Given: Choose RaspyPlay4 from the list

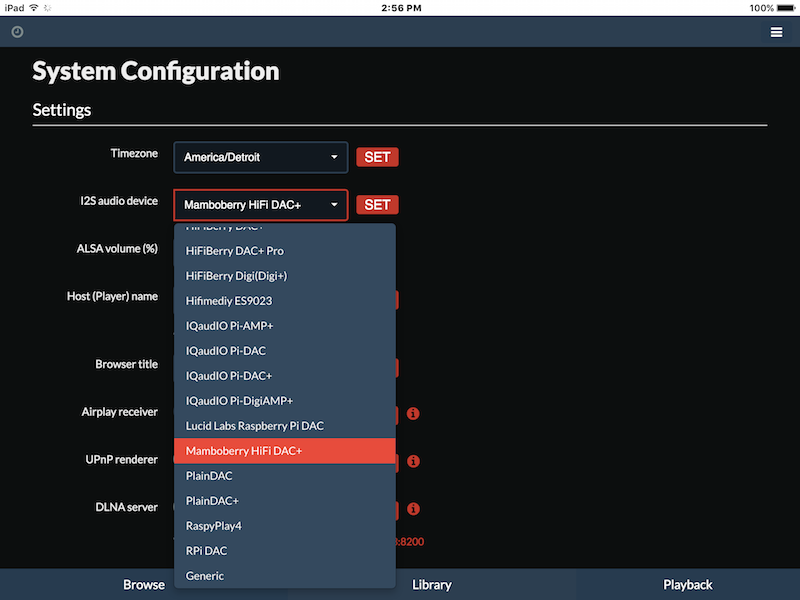Looking at the screenshot, I should (285, 526).
